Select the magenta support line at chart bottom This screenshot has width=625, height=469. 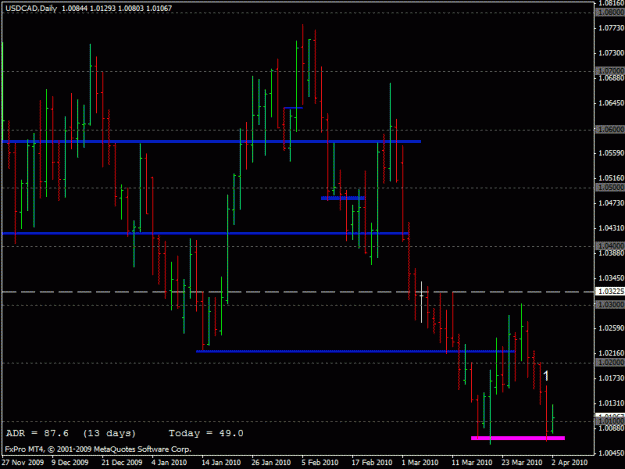coord(518,438)
